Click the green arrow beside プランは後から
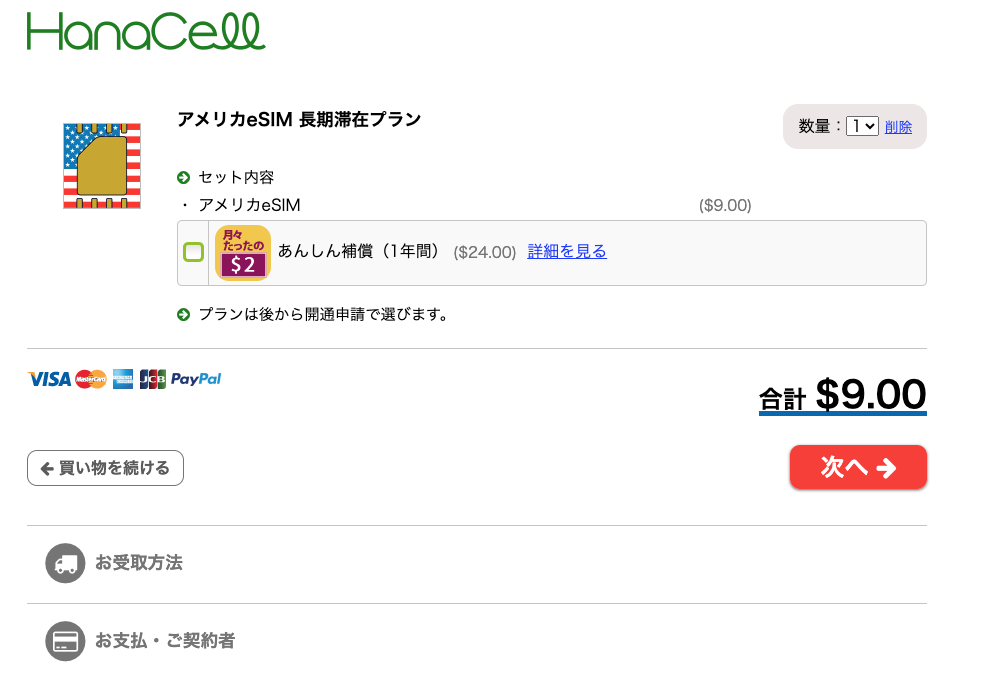This screenshot has height=690, width=987. click(x=183, y=314)
